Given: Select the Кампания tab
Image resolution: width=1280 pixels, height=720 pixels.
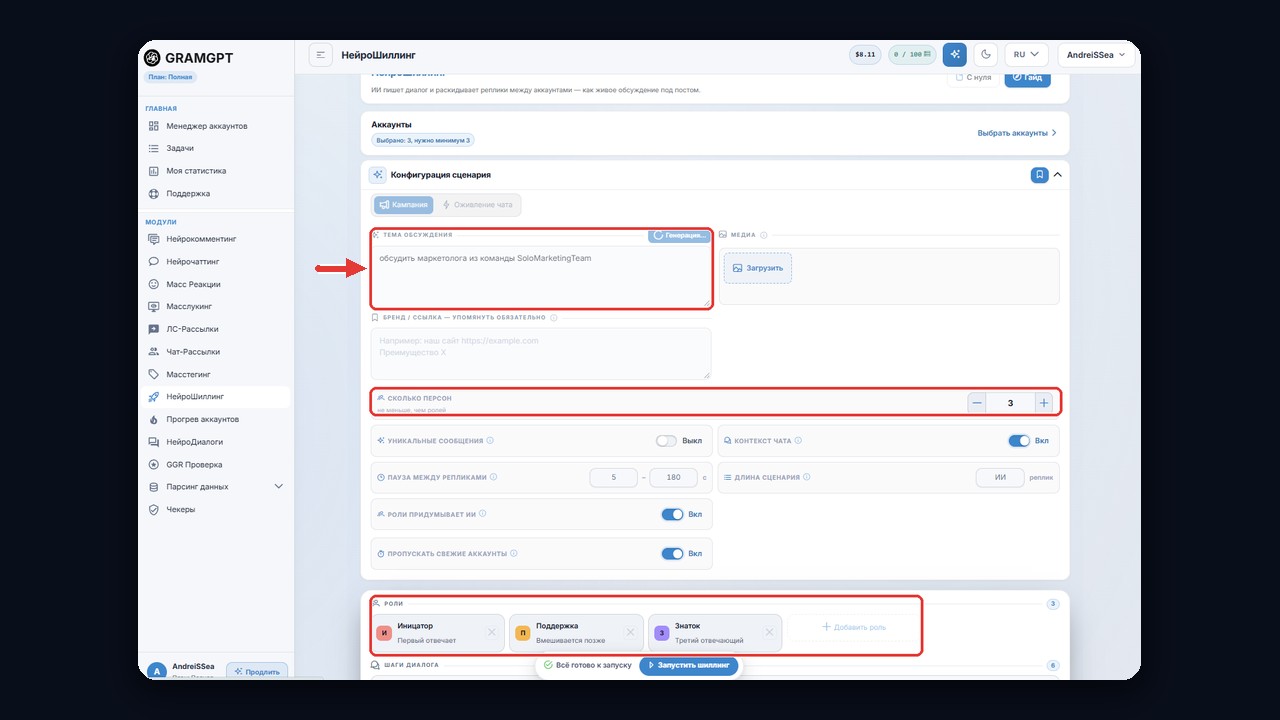Looking at the screenshot, I should [x=403, y=205].
